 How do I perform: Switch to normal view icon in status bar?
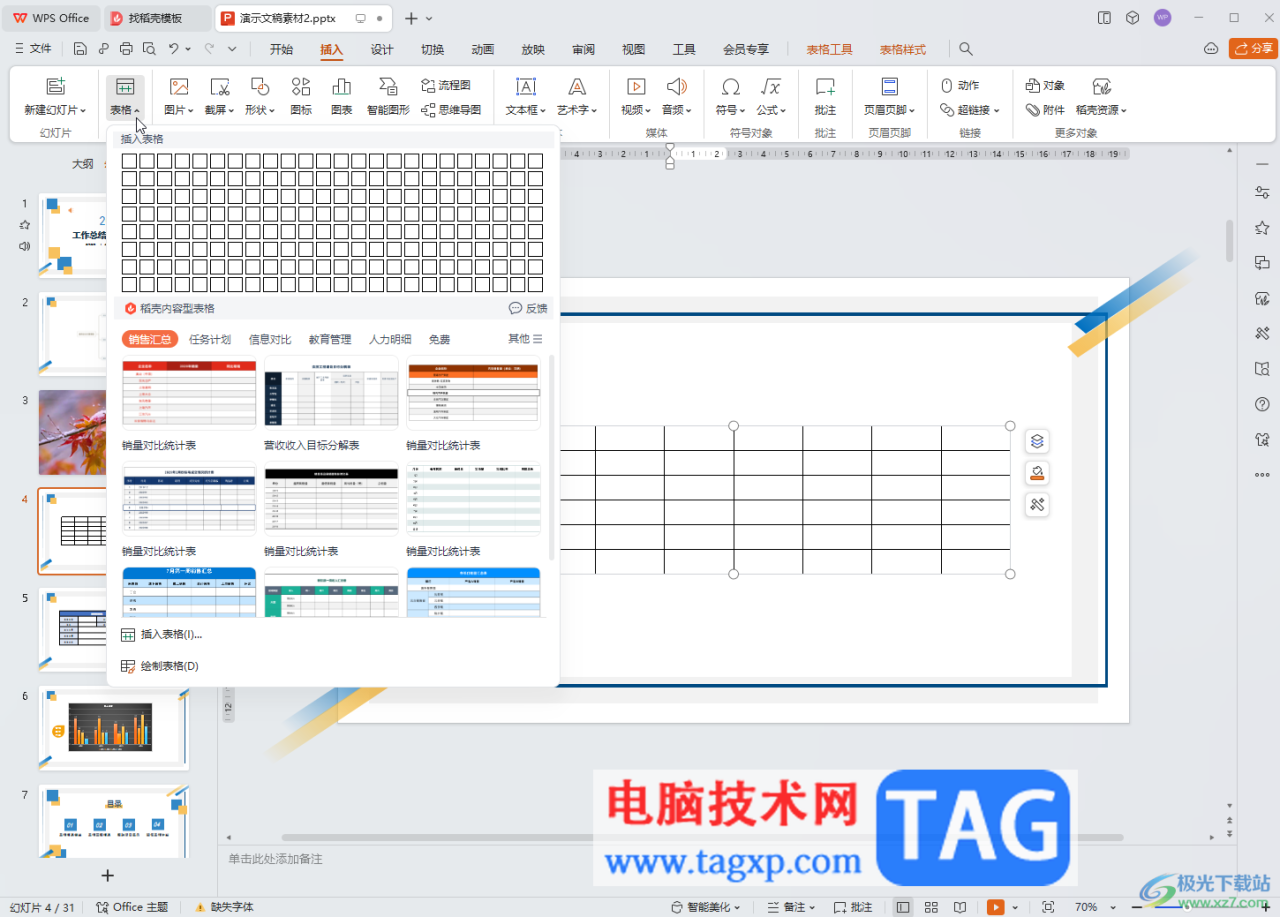903,907
